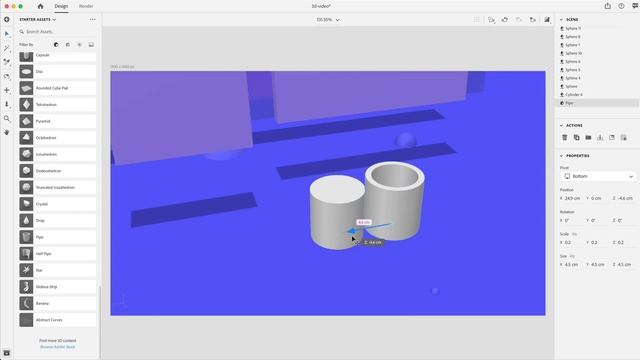Image resolution: width=640 pixels, height=360 pixels.
Task: Toggle the images filter icon
Action: pyautogui.click(x=91, y=44)
